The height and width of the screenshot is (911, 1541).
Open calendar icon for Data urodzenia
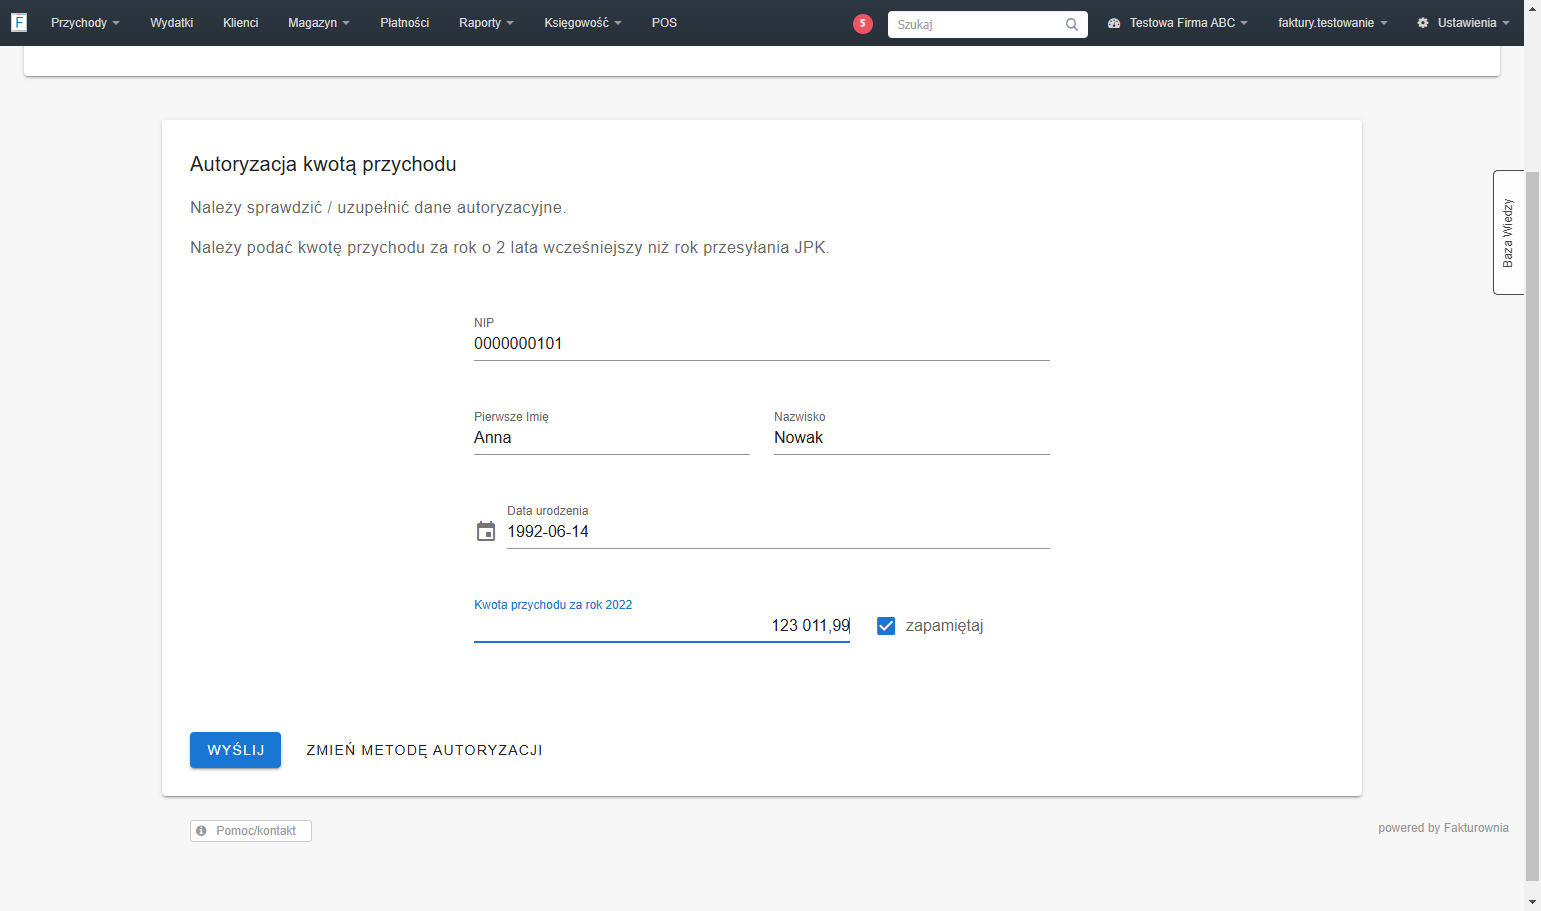(486, 531)
